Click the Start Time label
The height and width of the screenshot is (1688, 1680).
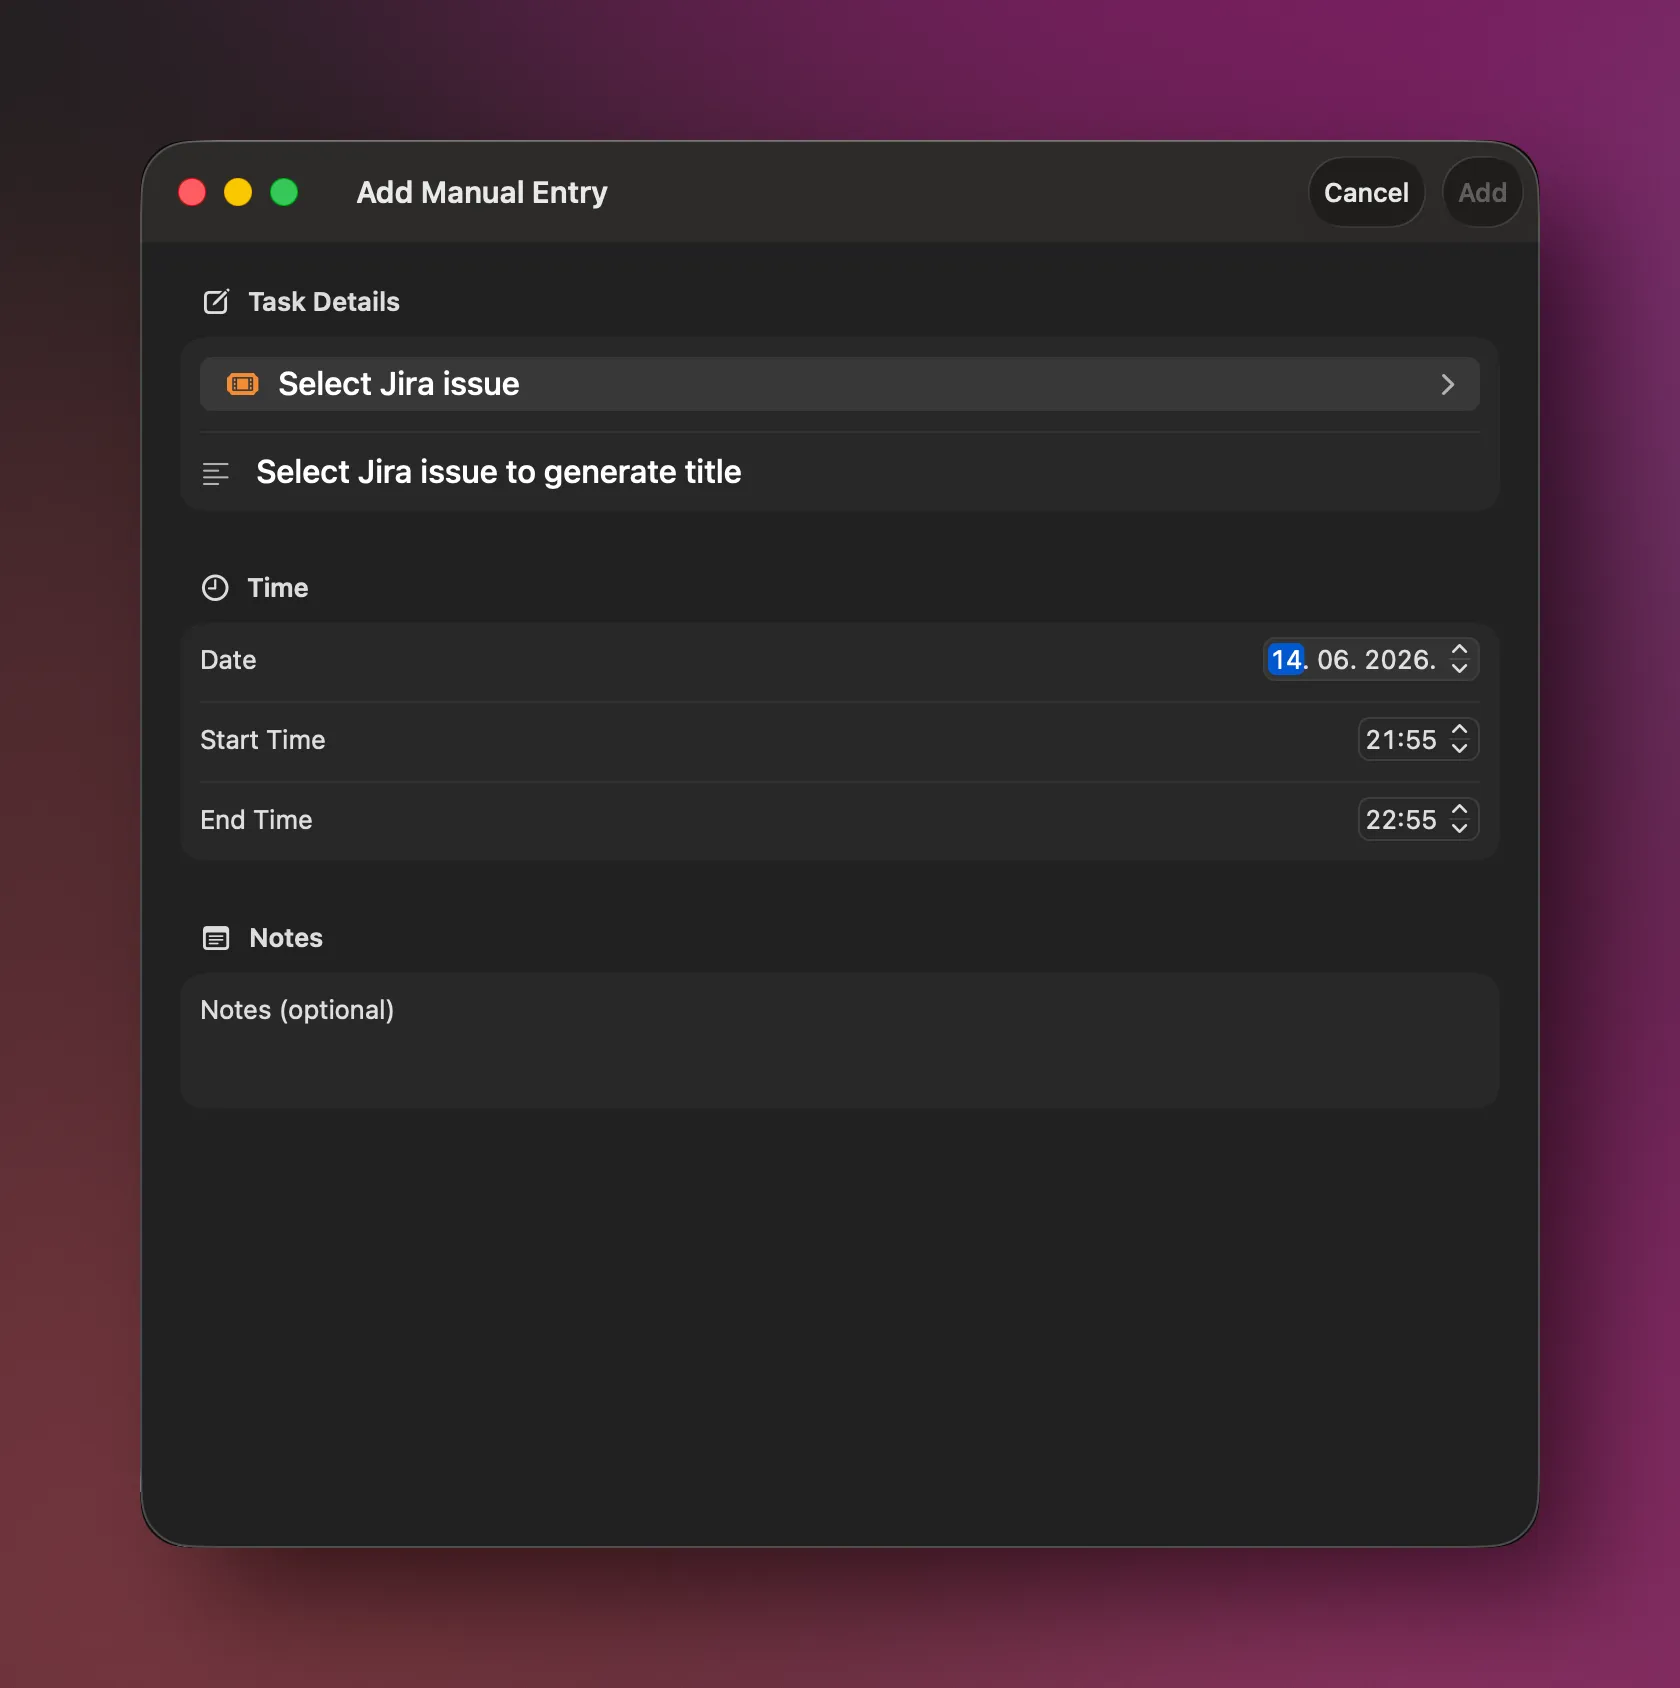pyautogui.click(x=263, y=740)
